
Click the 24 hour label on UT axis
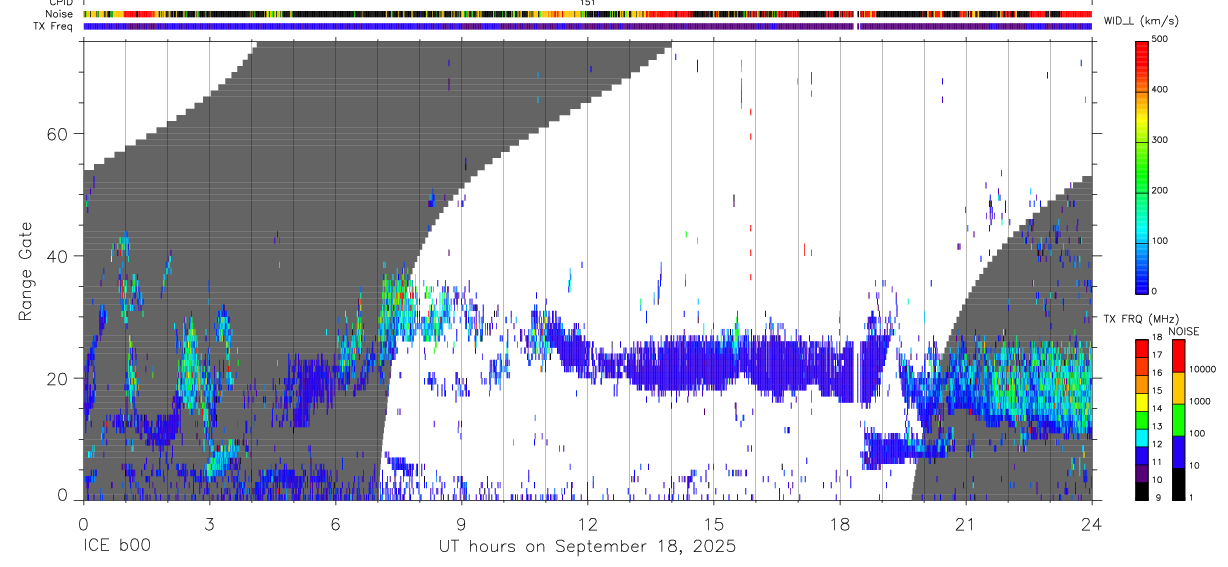(1091, 522)
